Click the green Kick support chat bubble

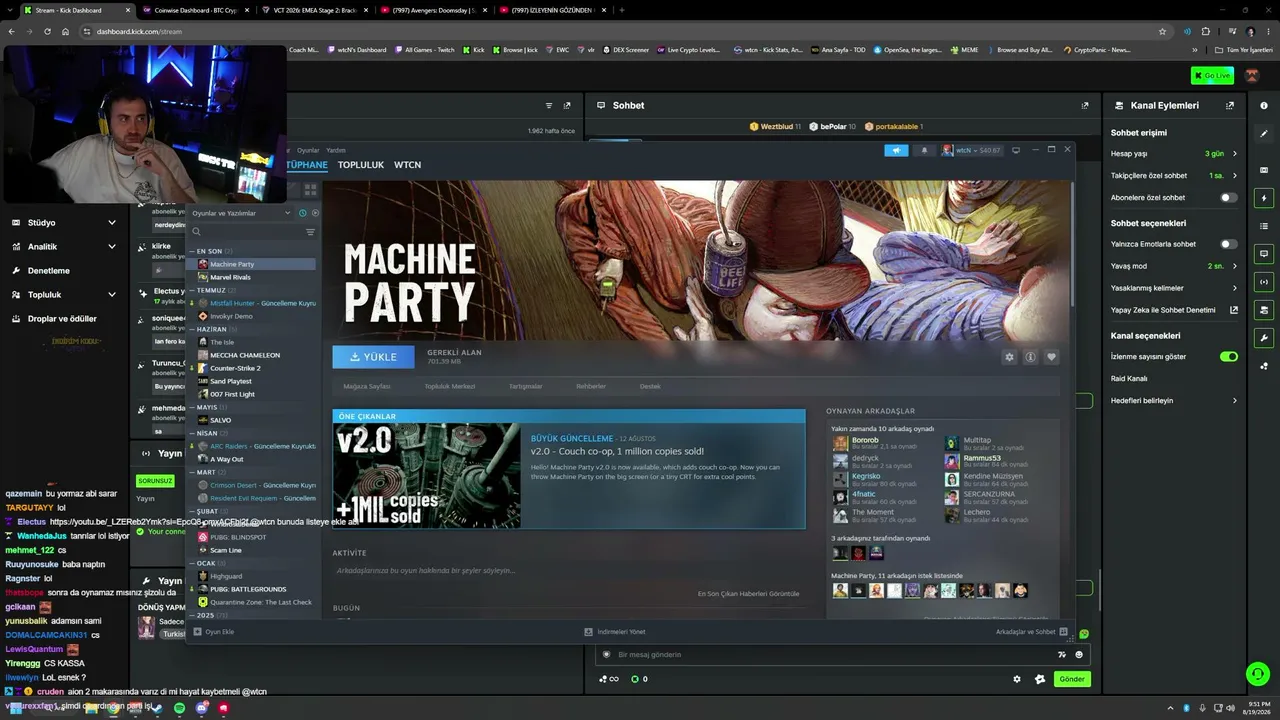[1258, 674]
